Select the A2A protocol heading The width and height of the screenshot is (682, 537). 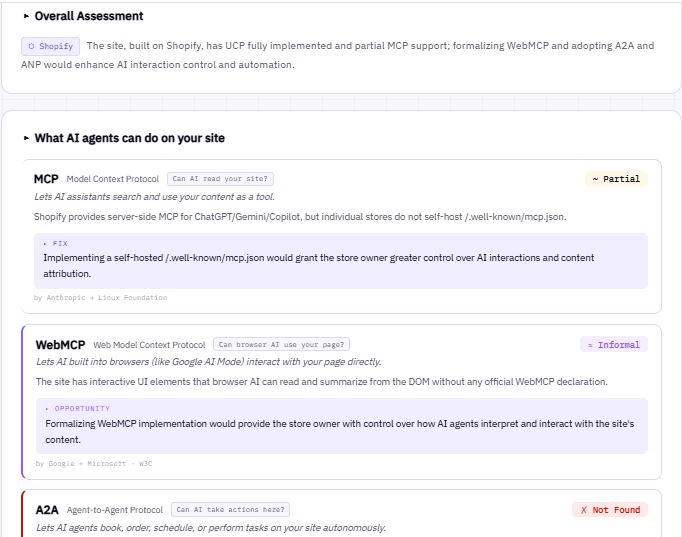click(x=47, y=509)
